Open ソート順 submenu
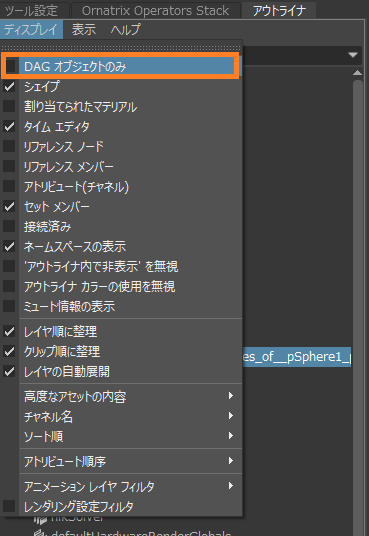The image size is (369, 536). [x=131, y=436]
